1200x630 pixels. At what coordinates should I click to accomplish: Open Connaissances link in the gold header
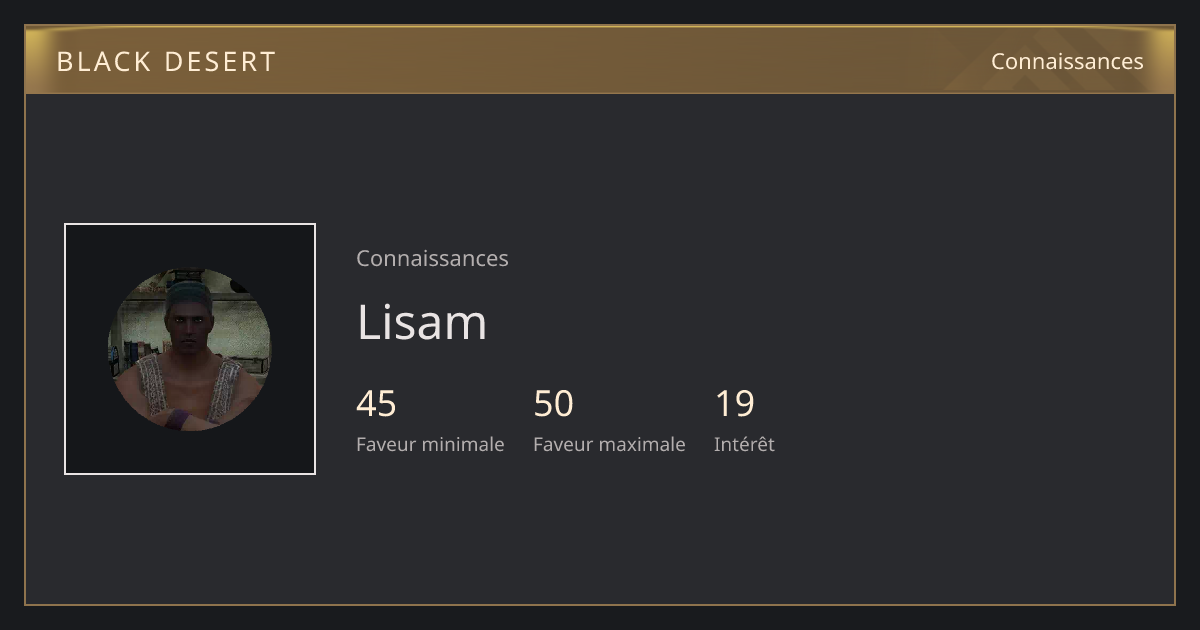[x=1067, y=61]
